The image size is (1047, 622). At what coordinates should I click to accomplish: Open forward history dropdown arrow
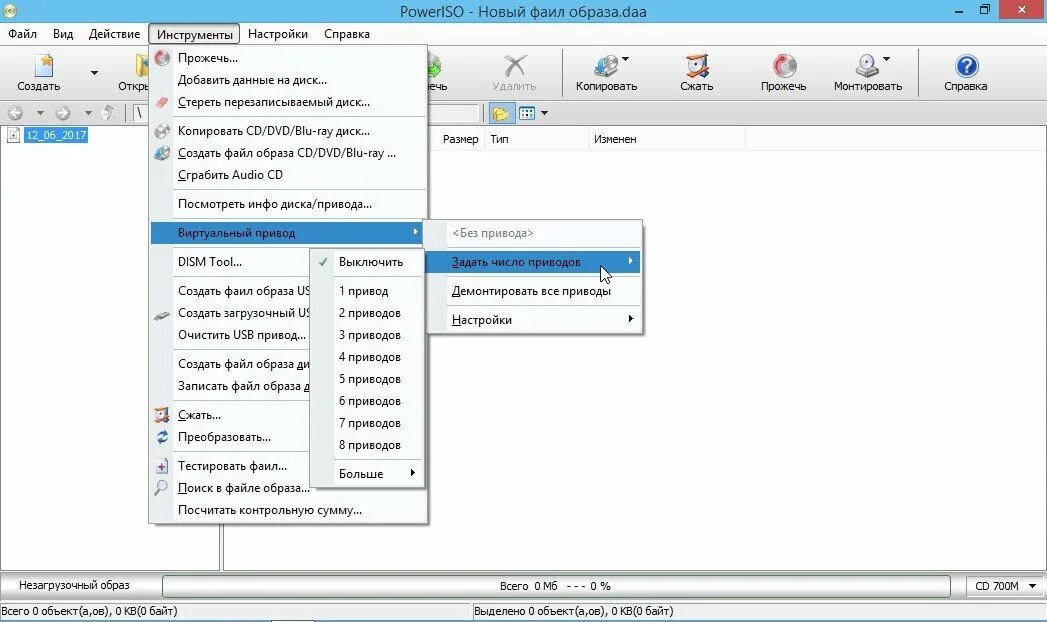click(x=87, y=113)
